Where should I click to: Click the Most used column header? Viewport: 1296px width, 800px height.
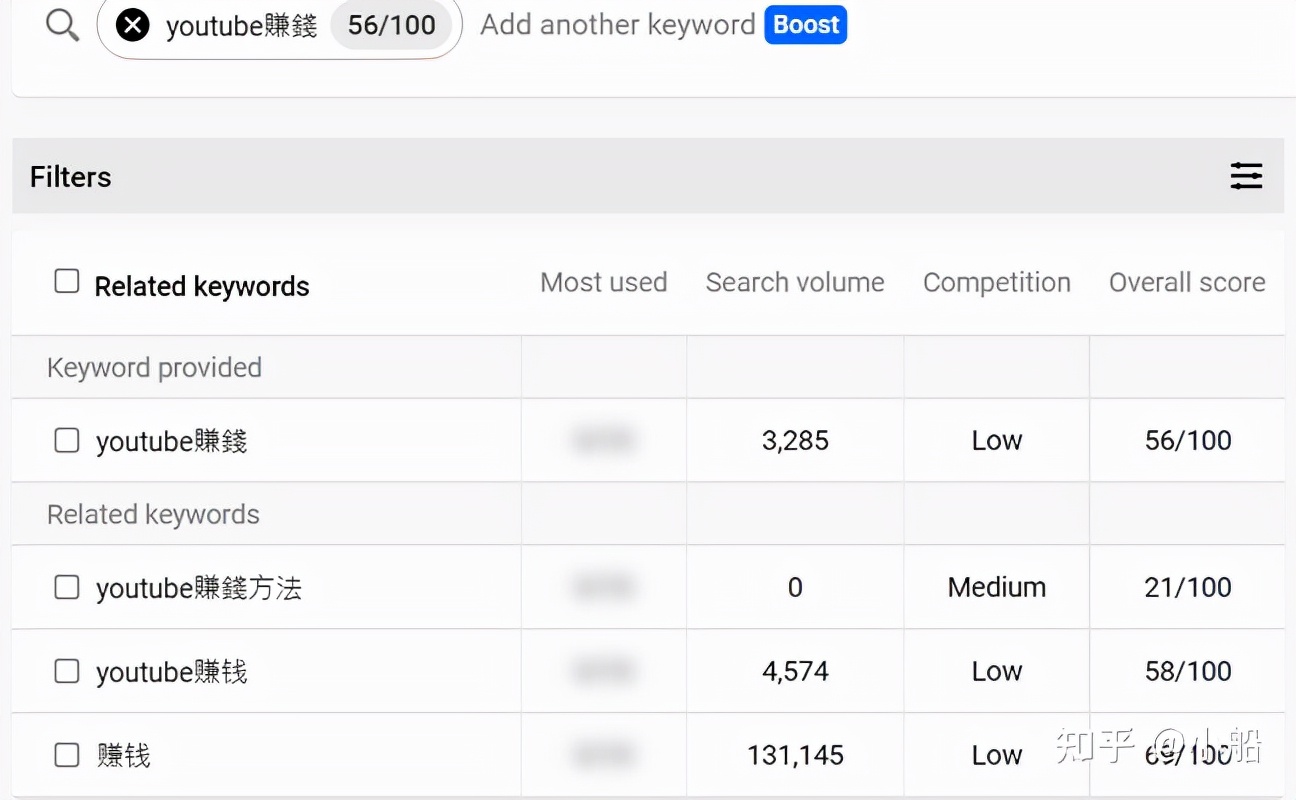point(604,282)
